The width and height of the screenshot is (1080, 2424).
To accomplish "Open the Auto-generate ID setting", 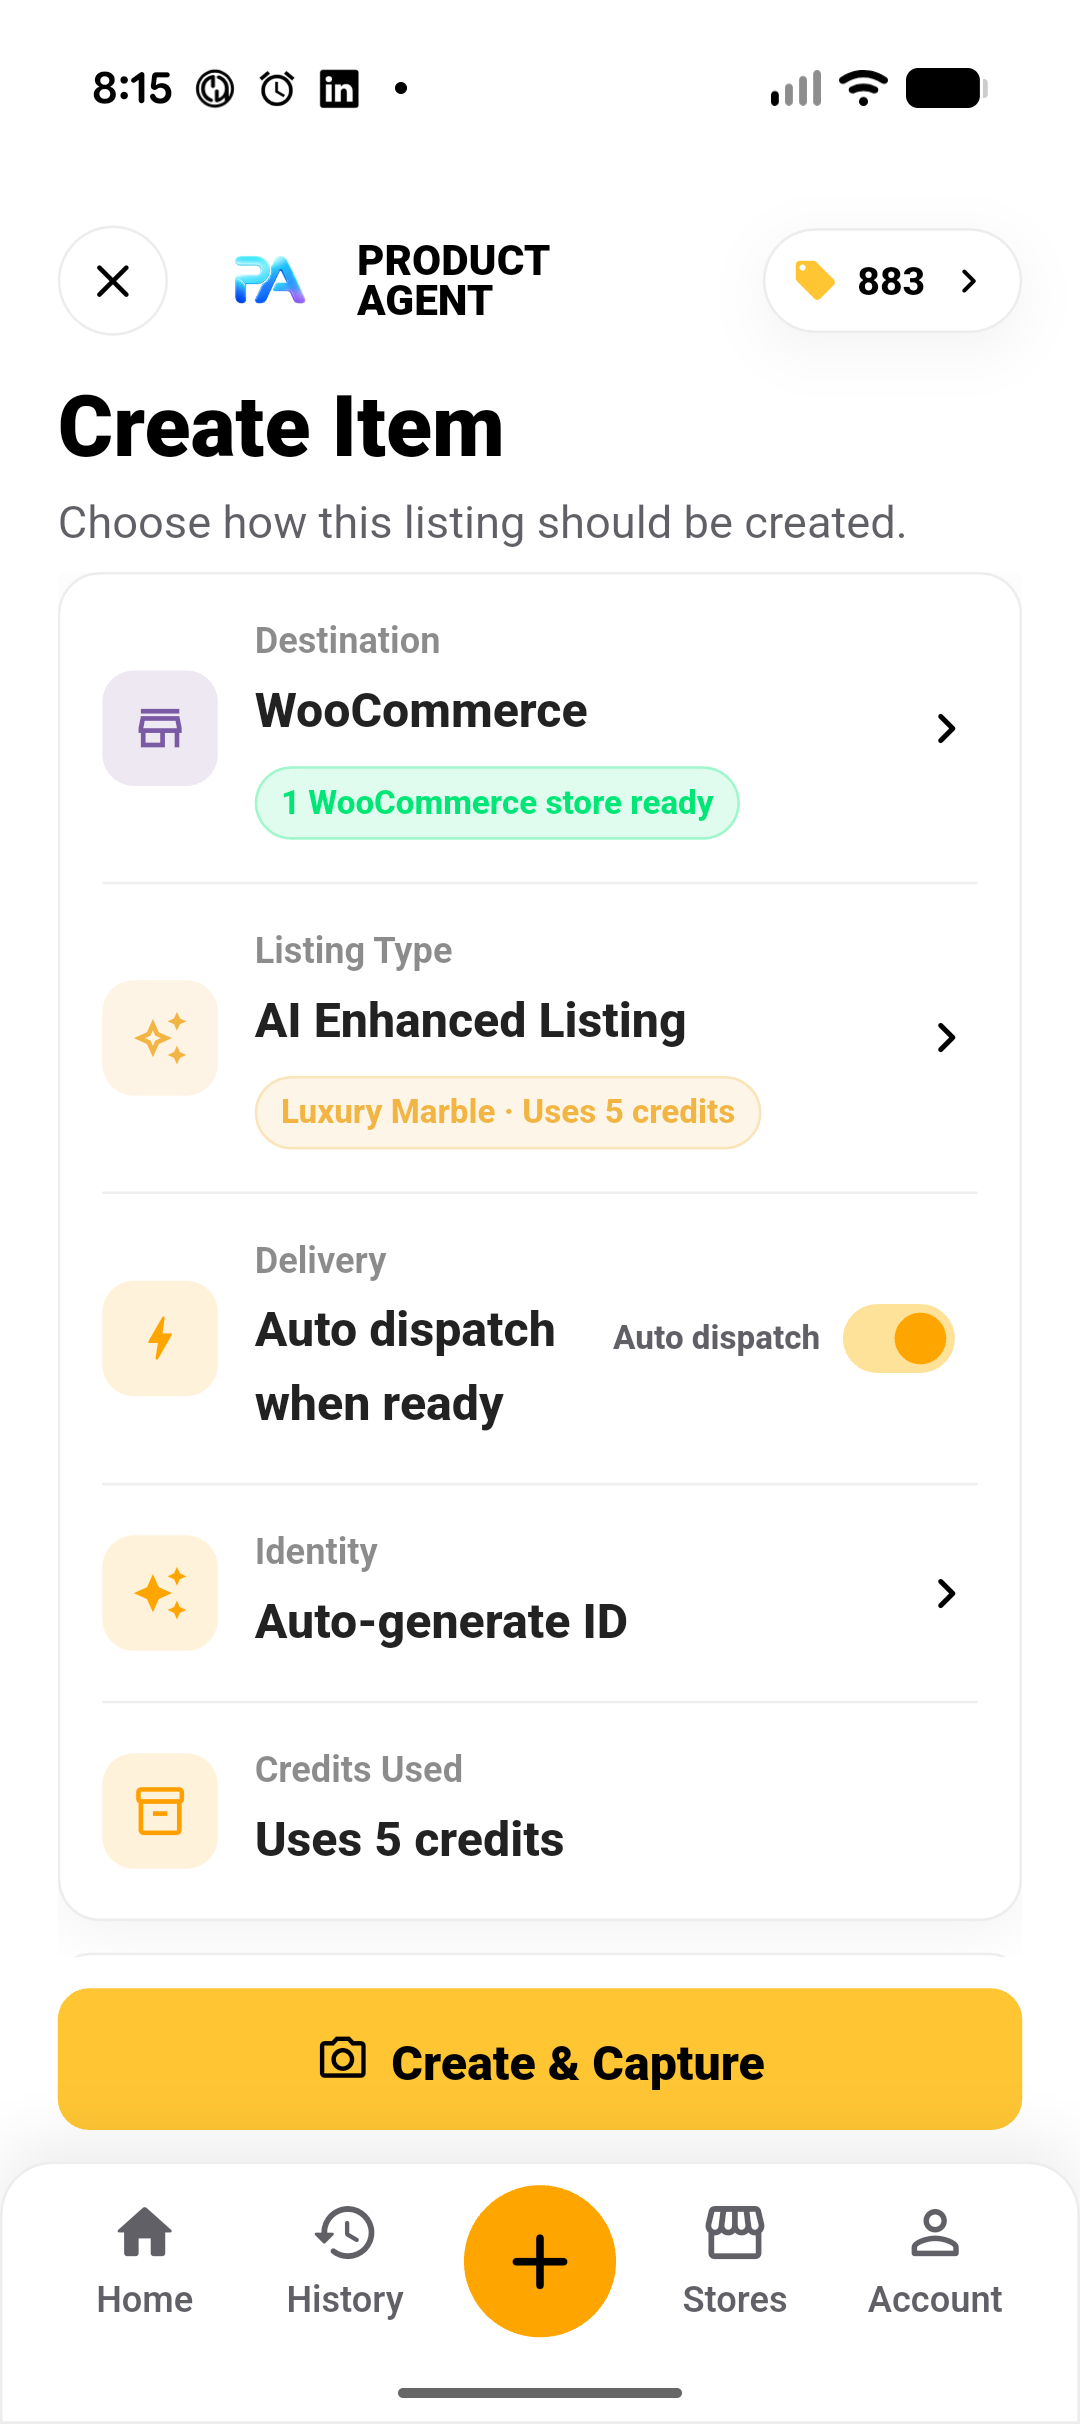I will pos(540,1593).
